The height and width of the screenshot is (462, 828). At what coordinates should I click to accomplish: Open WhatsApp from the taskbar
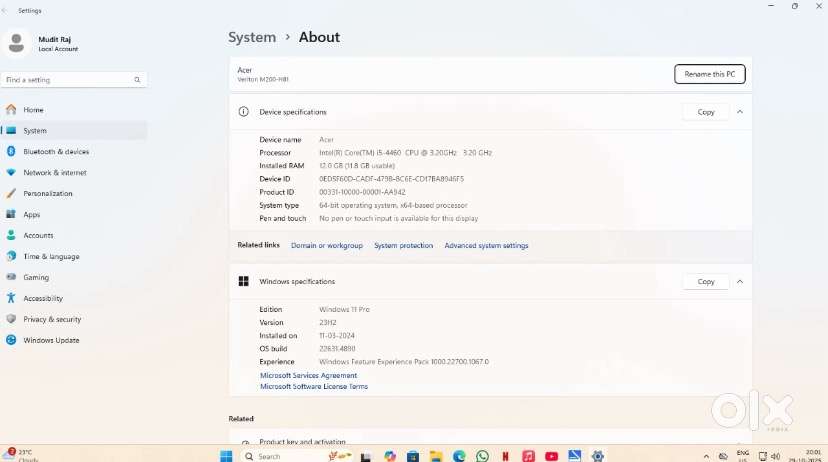483,456
